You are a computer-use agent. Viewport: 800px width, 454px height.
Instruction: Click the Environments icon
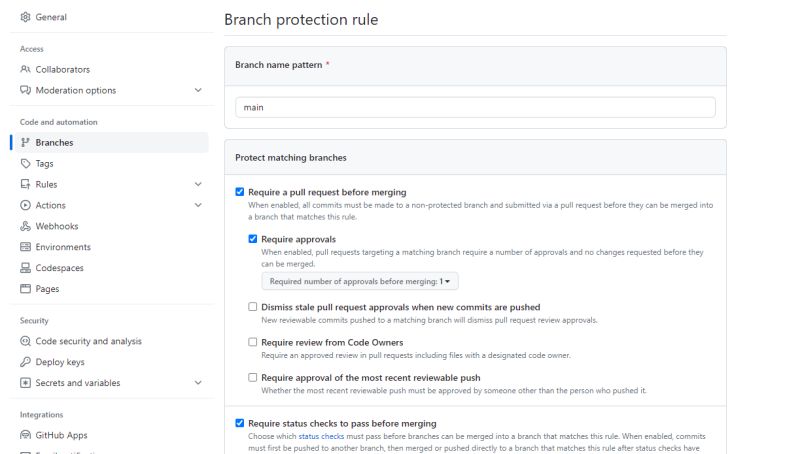tap(26, 247)
